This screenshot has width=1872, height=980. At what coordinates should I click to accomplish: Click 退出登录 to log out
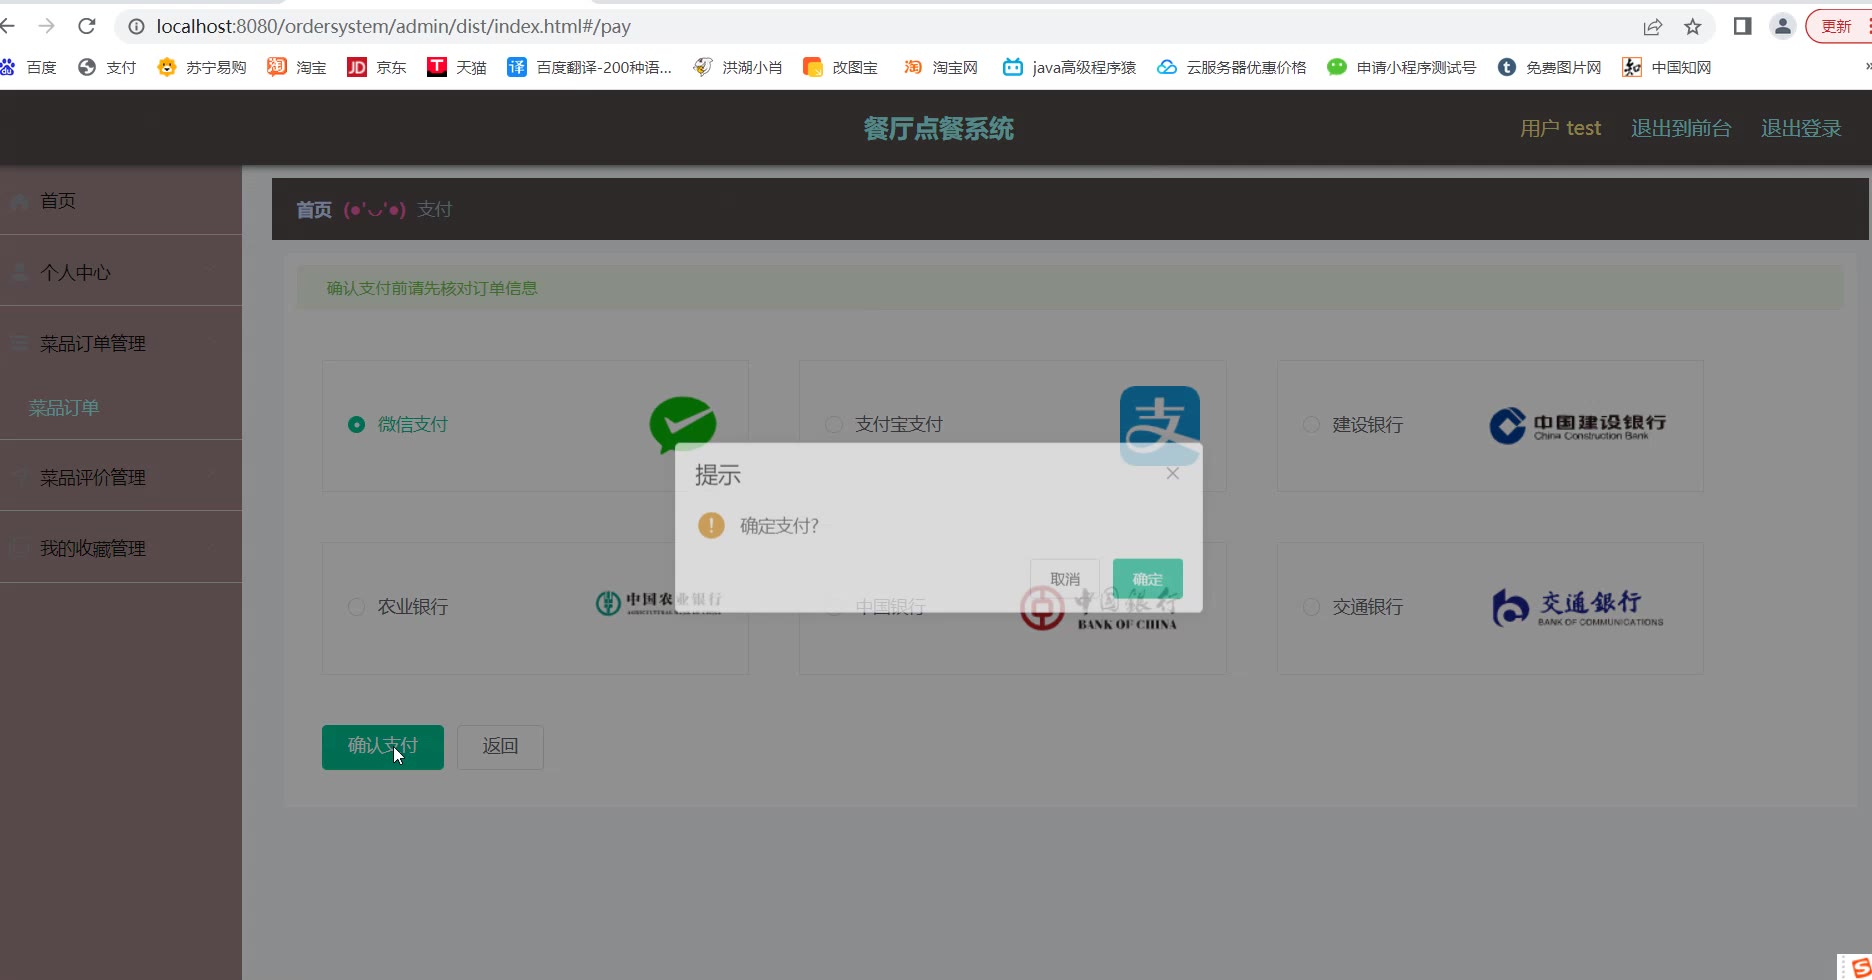tap(1801, 128)
